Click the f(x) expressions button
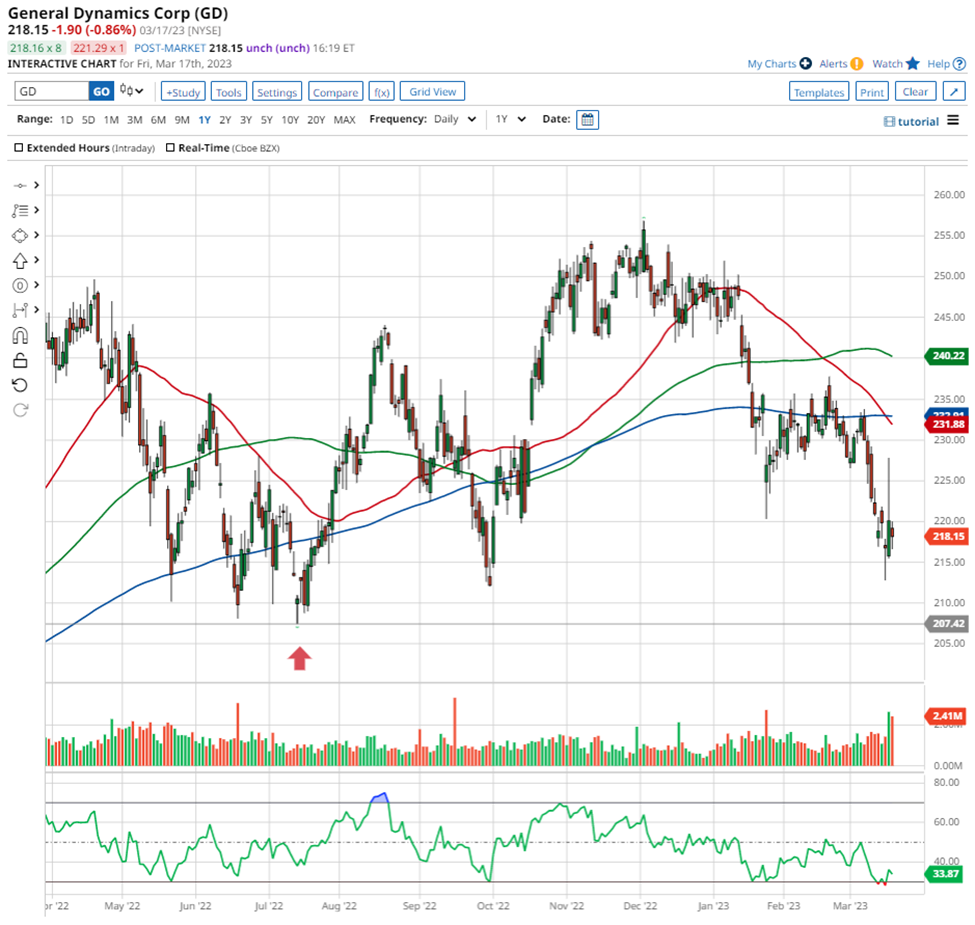 pyautogui.click(x=382, y=92)
